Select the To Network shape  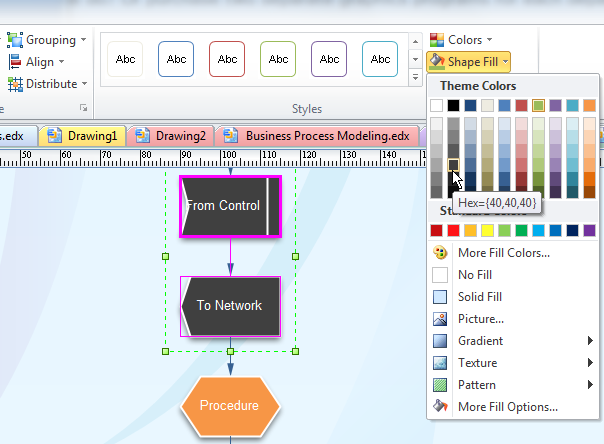click(230, 306)
